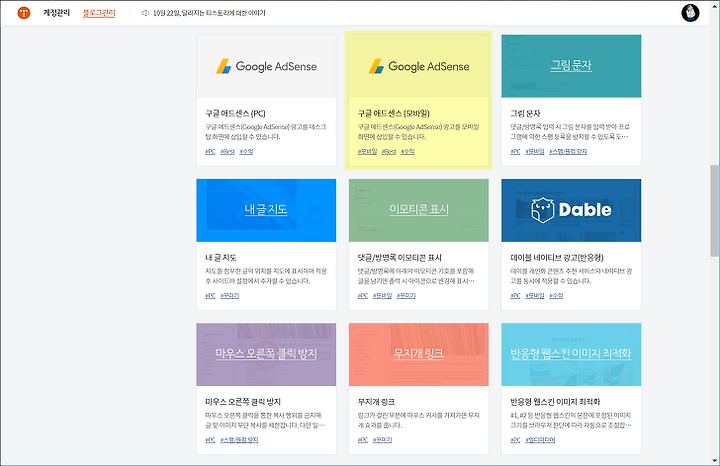The height and width of the screenshot is (466, 720).
Task: Click the 구글 애드센스 (PC) title
Action: (x=235, y=113)
